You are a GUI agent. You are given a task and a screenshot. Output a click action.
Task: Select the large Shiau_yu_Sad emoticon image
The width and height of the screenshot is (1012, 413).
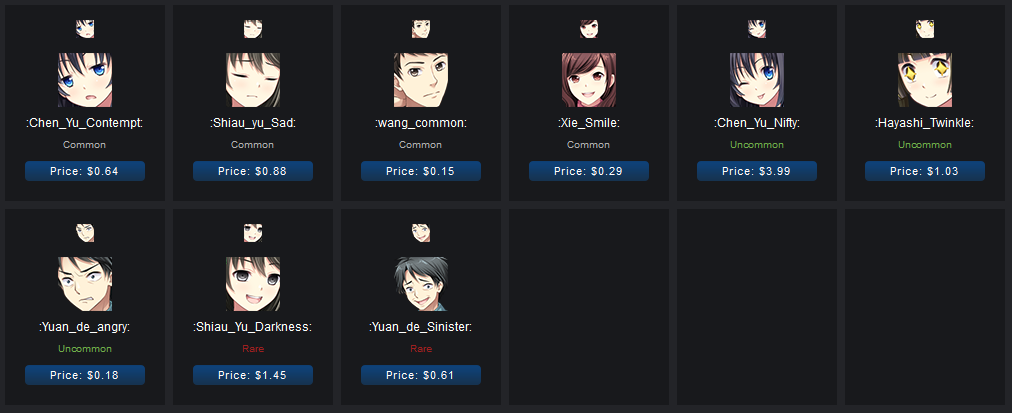point(253,80)
